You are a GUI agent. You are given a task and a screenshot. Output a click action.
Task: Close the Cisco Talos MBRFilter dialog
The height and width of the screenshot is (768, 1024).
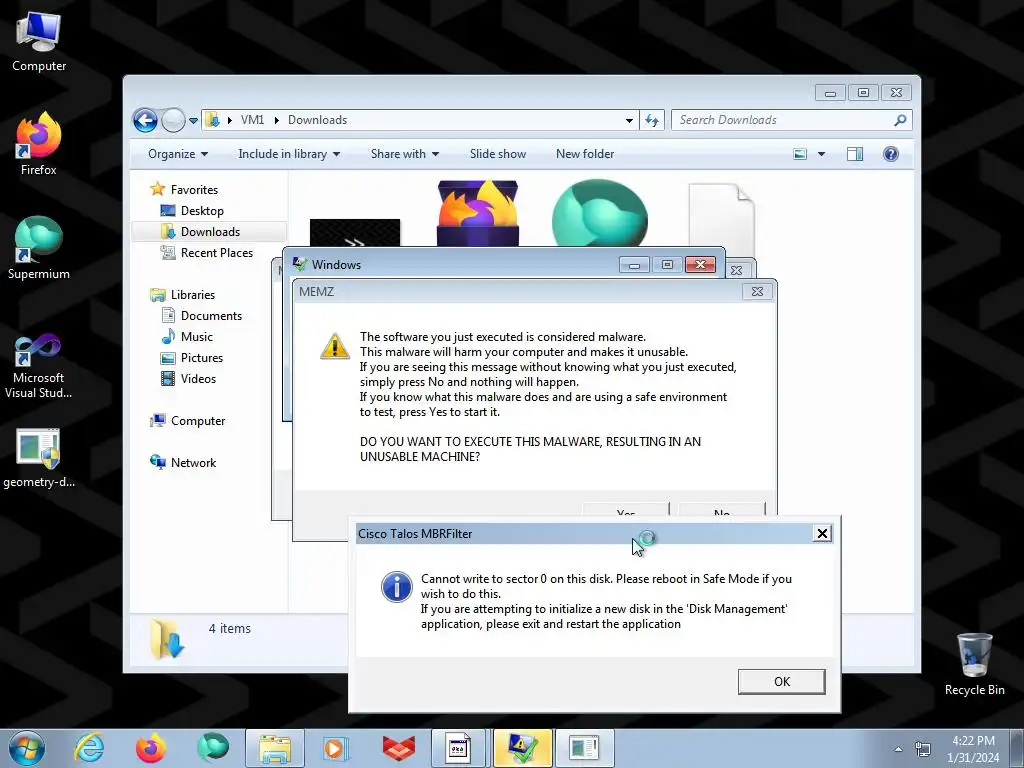click(822, 534)
